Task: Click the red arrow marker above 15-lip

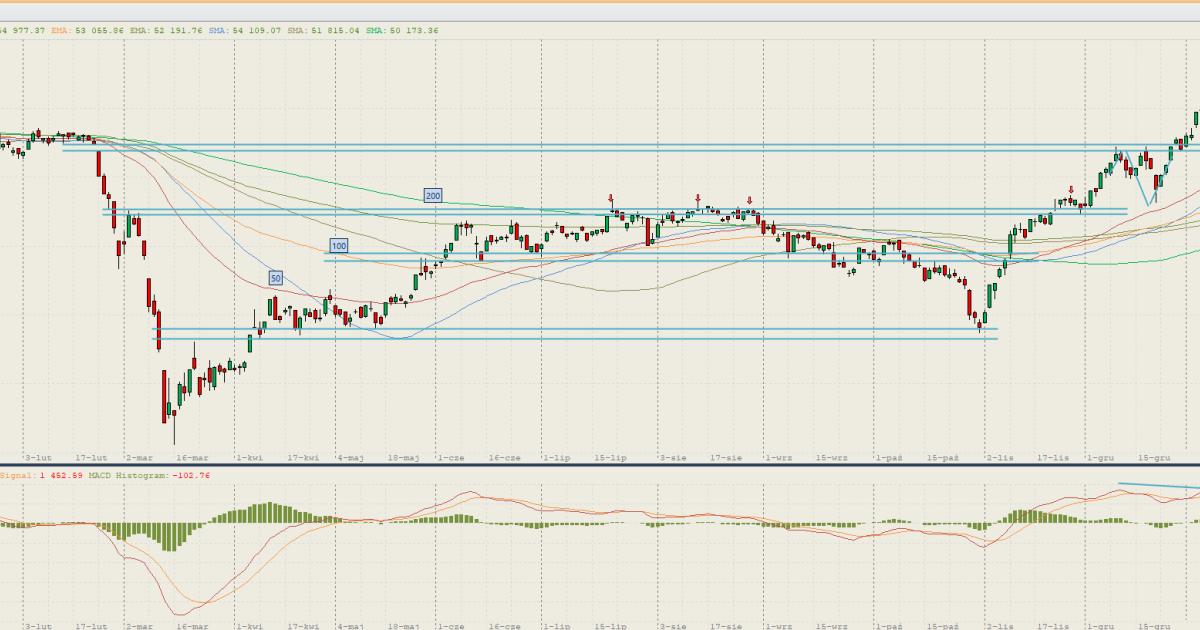Action: 610,200
